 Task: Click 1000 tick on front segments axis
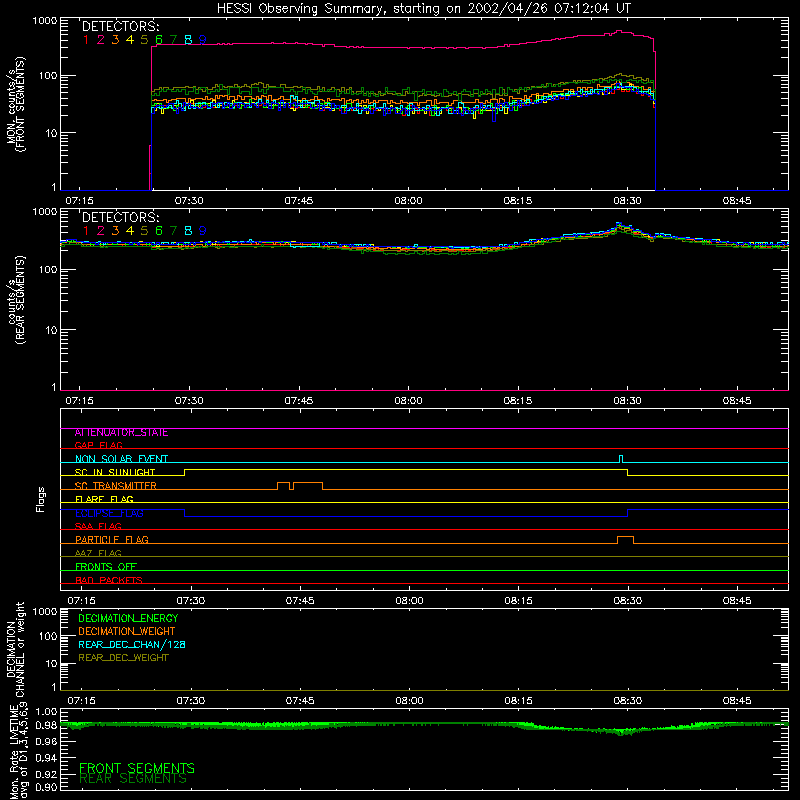pyautogui.click(x=45, y=21)
